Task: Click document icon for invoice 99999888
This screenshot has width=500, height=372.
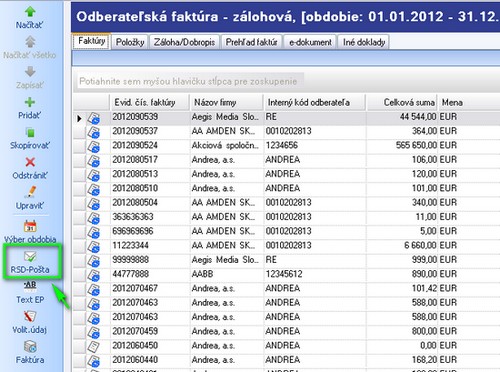Action: (94, 261)
